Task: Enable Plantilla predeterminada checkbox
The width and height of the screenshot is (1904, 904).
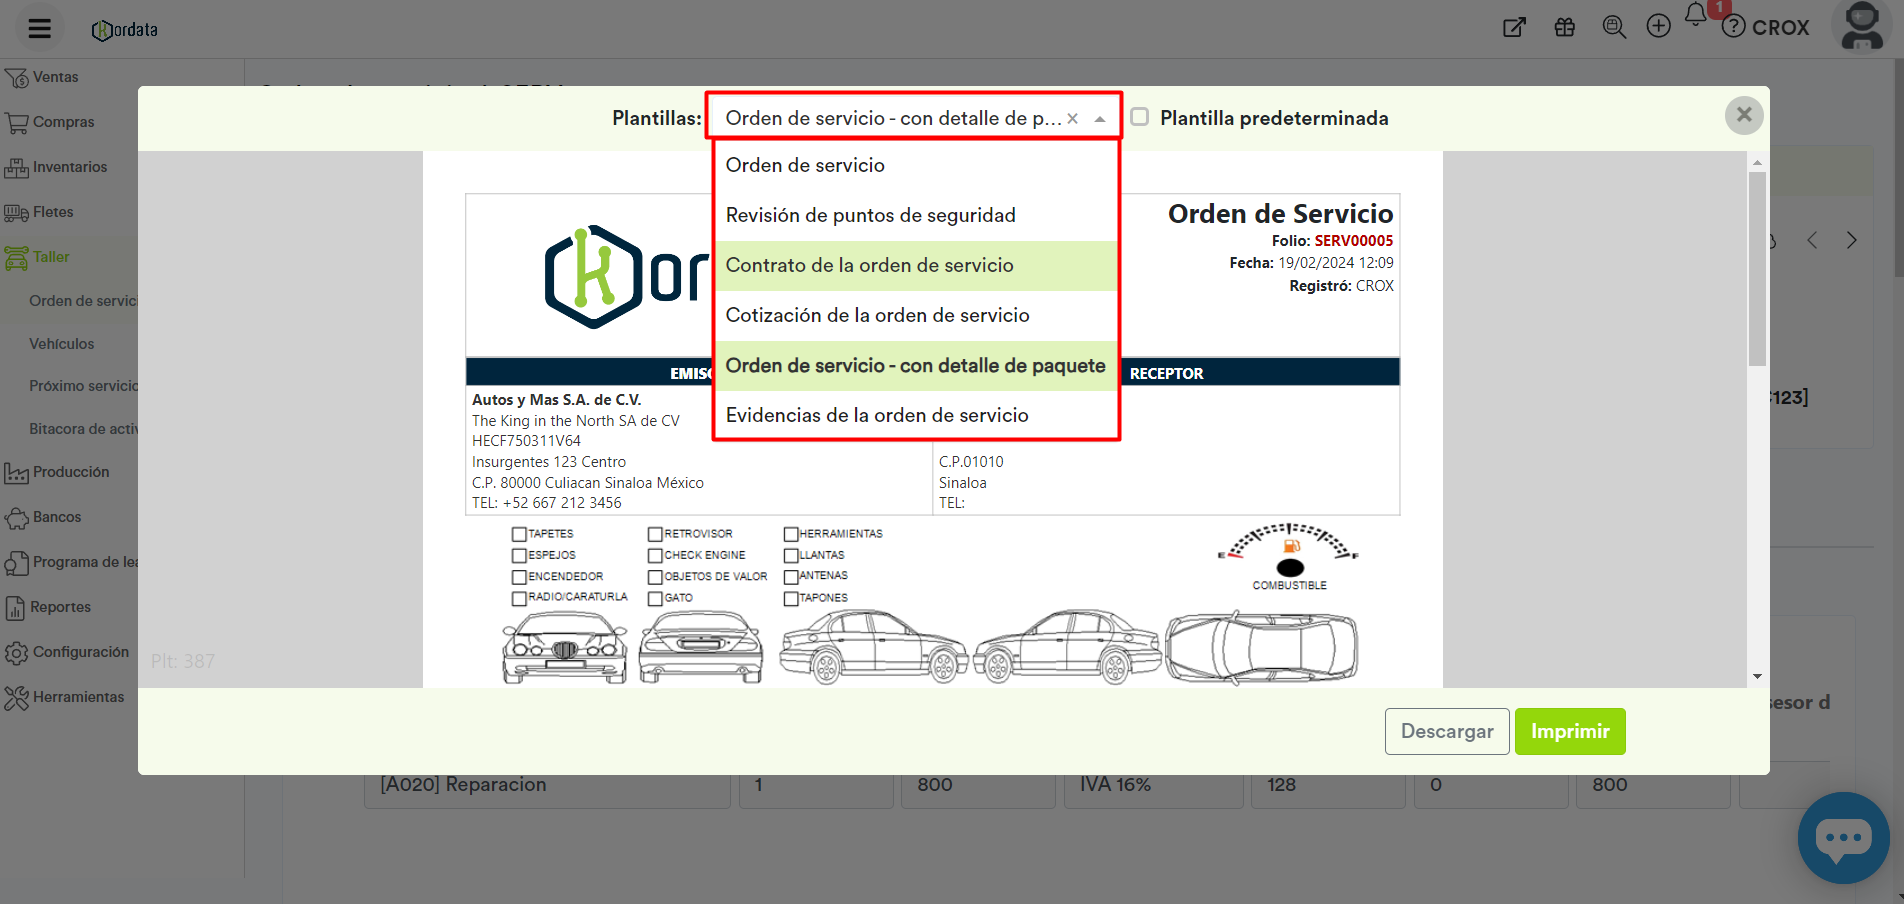Action: click(1140, 117)
